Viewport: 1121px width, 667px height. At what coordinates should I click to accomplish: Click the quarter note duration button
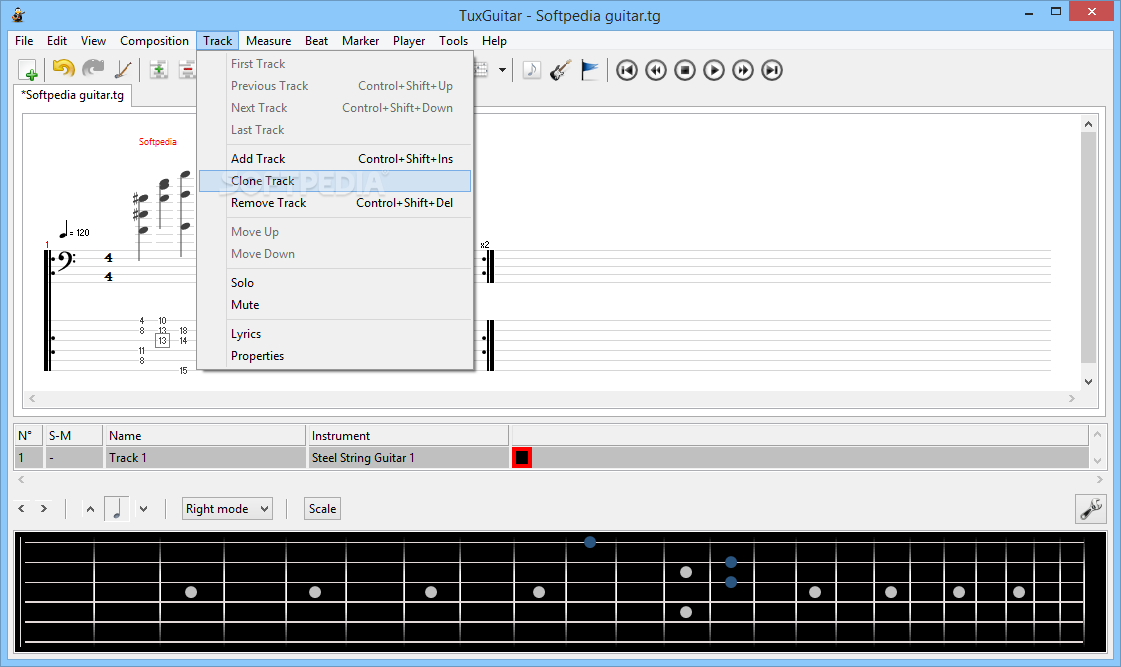(117, 509)
